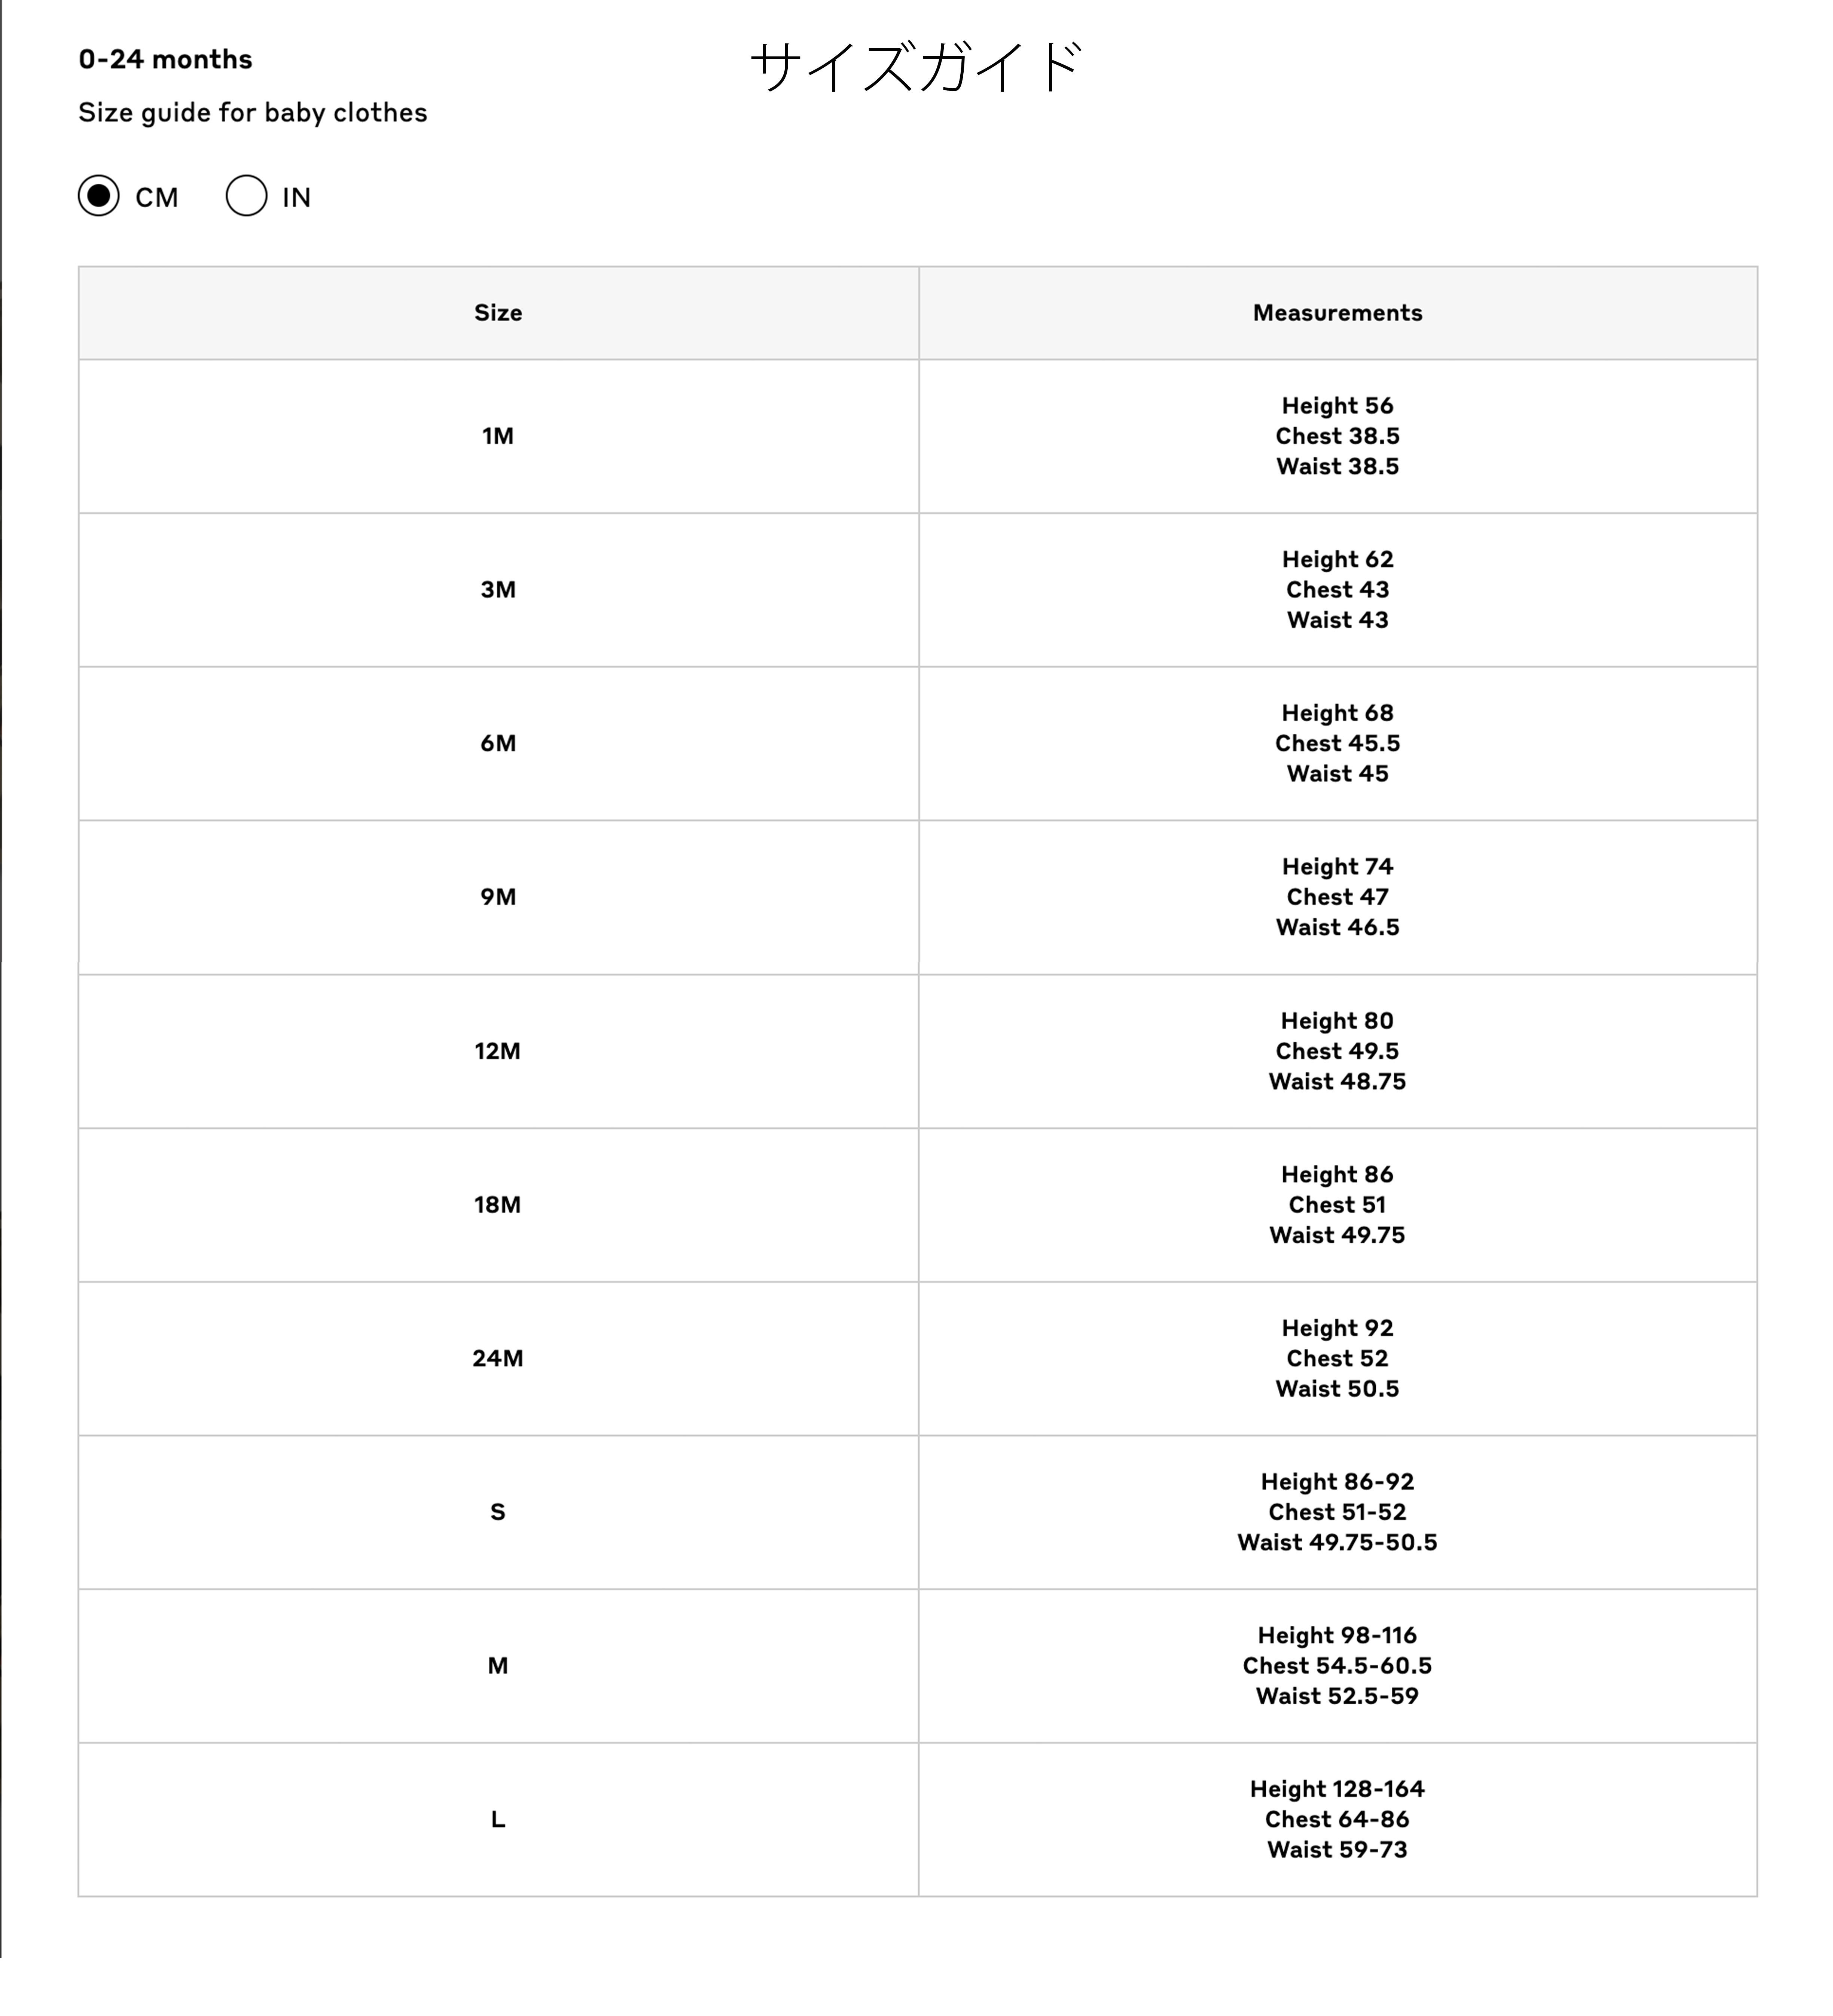The height and width of the screenshot is (2016, 1833).
Task: Click the 24M size cell
Action: (x=498, y=1358)
